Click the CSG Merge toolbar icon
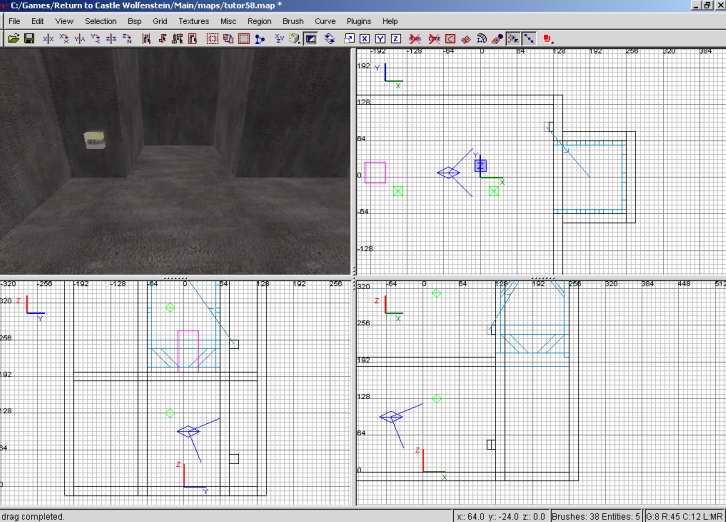The height and width of the screenshot is (522, 726). [x=244, y=39]
